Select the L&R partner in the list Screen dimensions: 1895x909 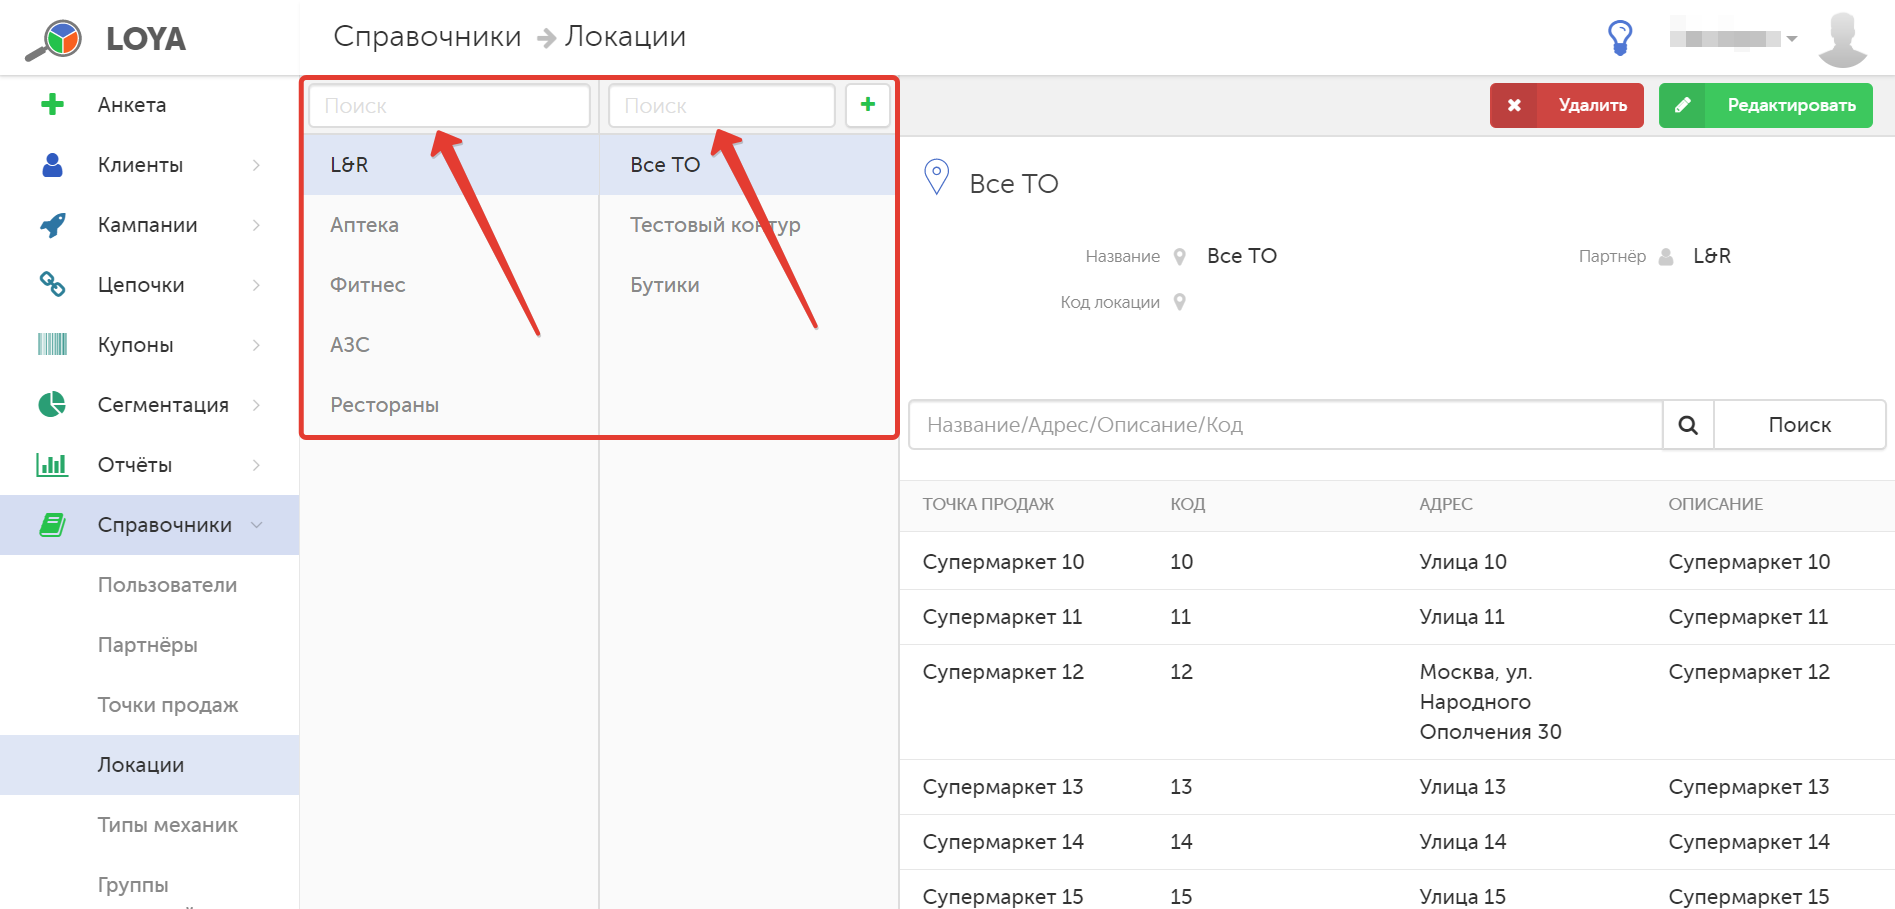[x=451, y=165]
